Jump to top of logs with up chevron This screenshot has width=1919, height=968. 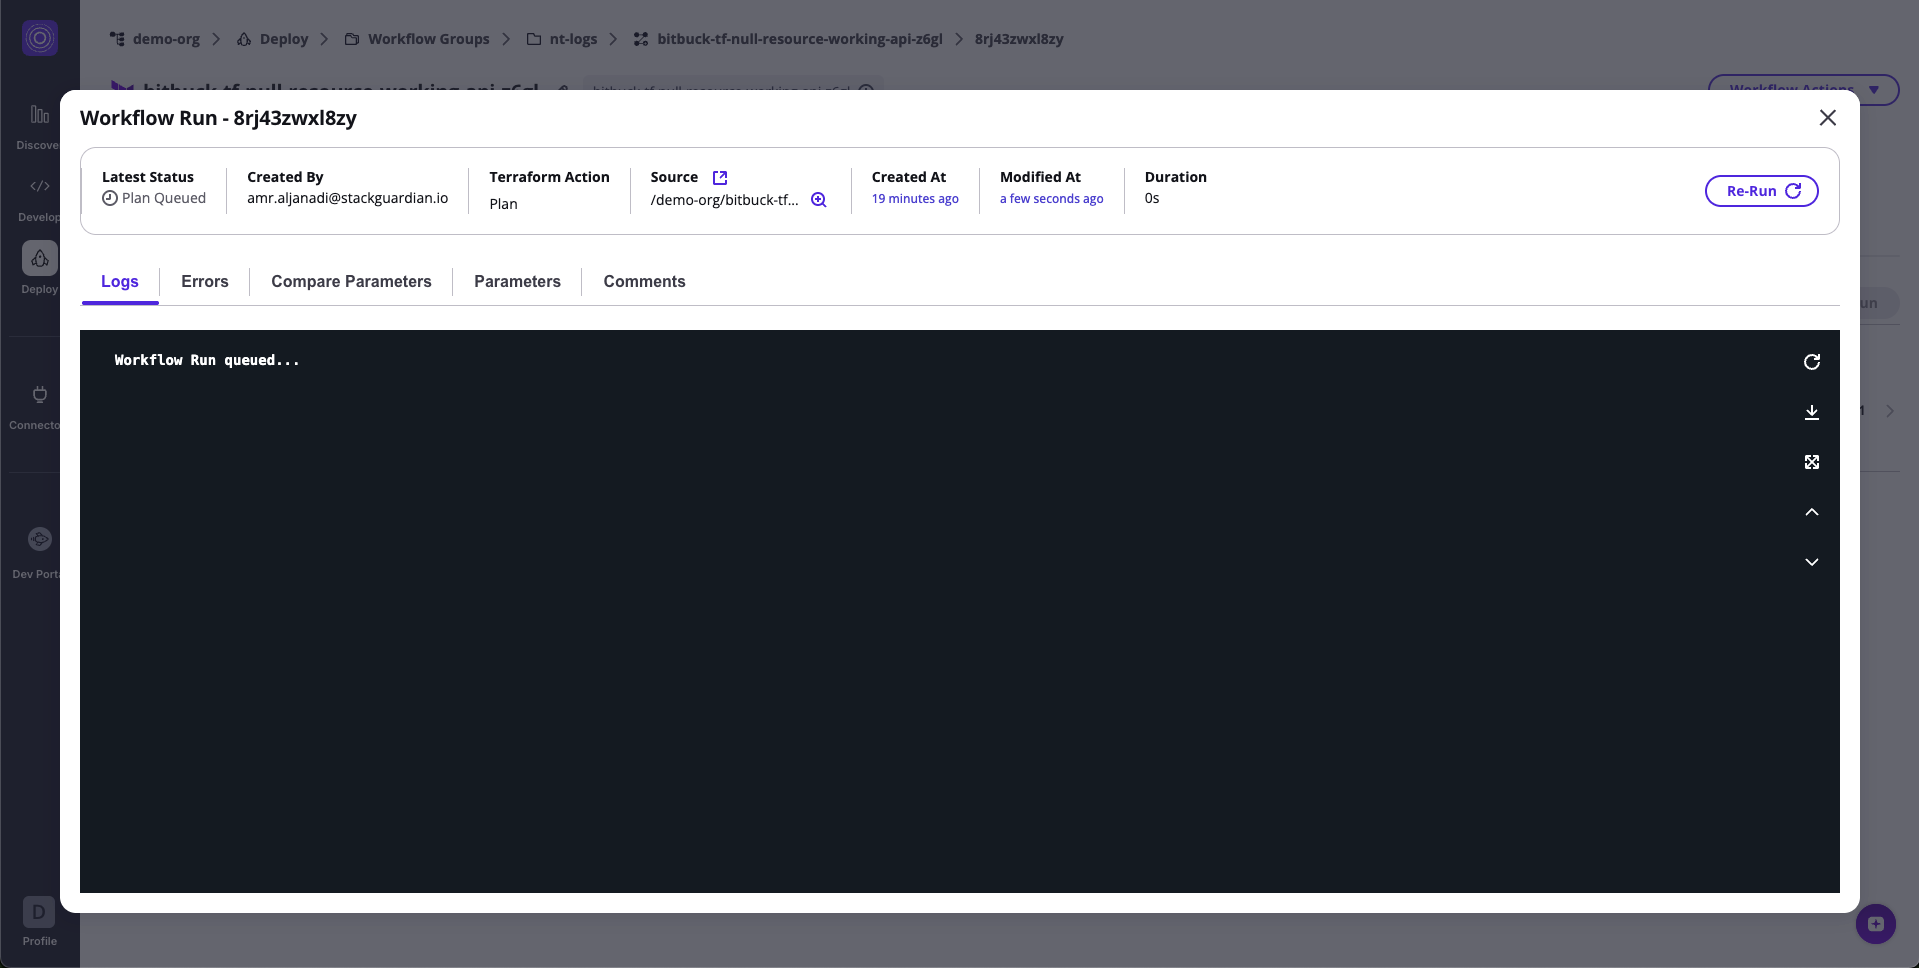click(1812, 512)
